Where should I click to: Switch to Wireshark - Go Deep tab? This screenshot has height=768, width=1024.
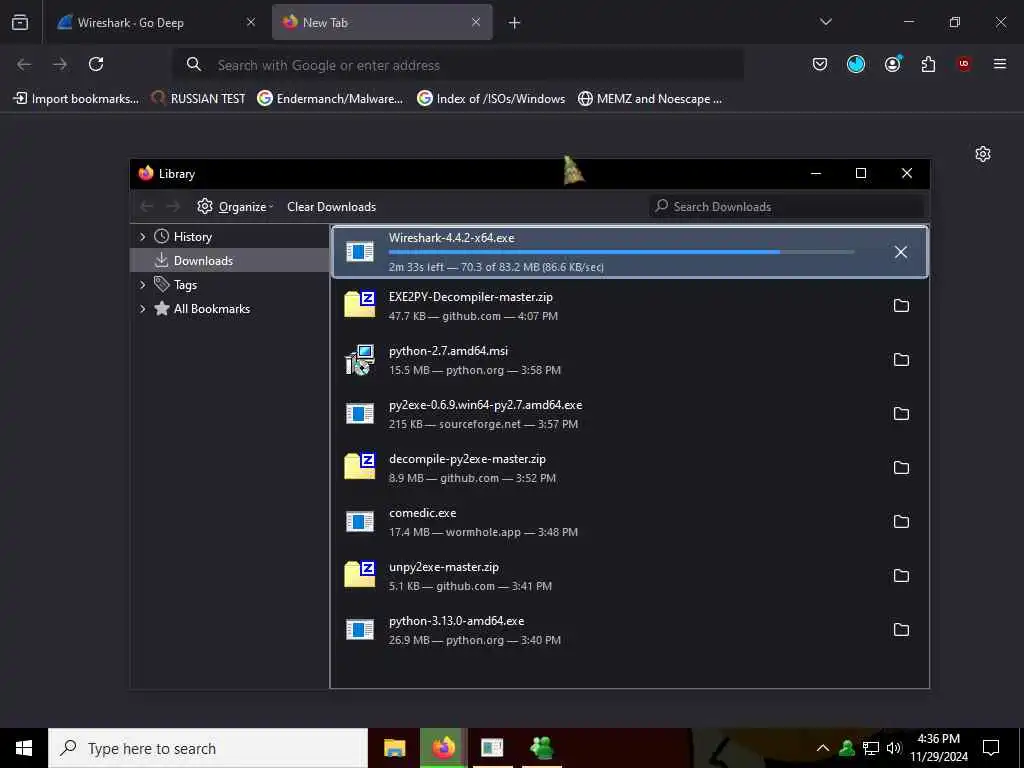click(x=155, y=22)
